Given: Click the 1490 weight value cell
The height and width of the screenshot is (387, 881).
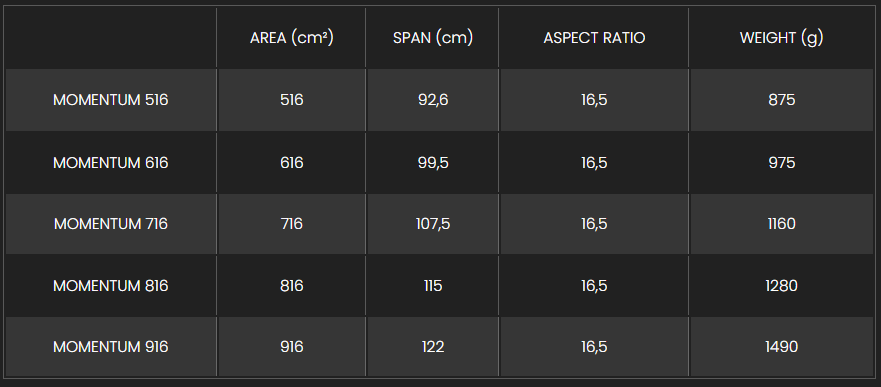Looking at the screenshot, I should coord(782,347).
